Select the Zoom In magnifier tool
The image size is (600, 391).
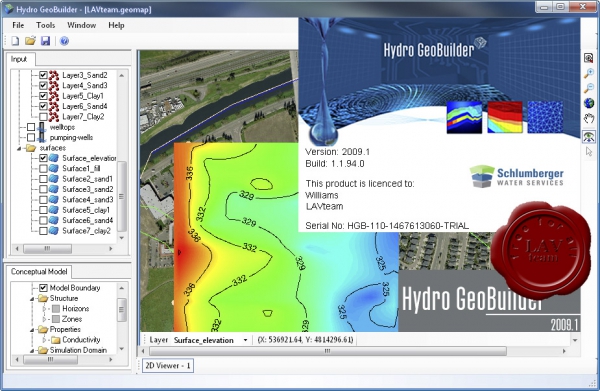pyautogui.click(x=589, y=73)
